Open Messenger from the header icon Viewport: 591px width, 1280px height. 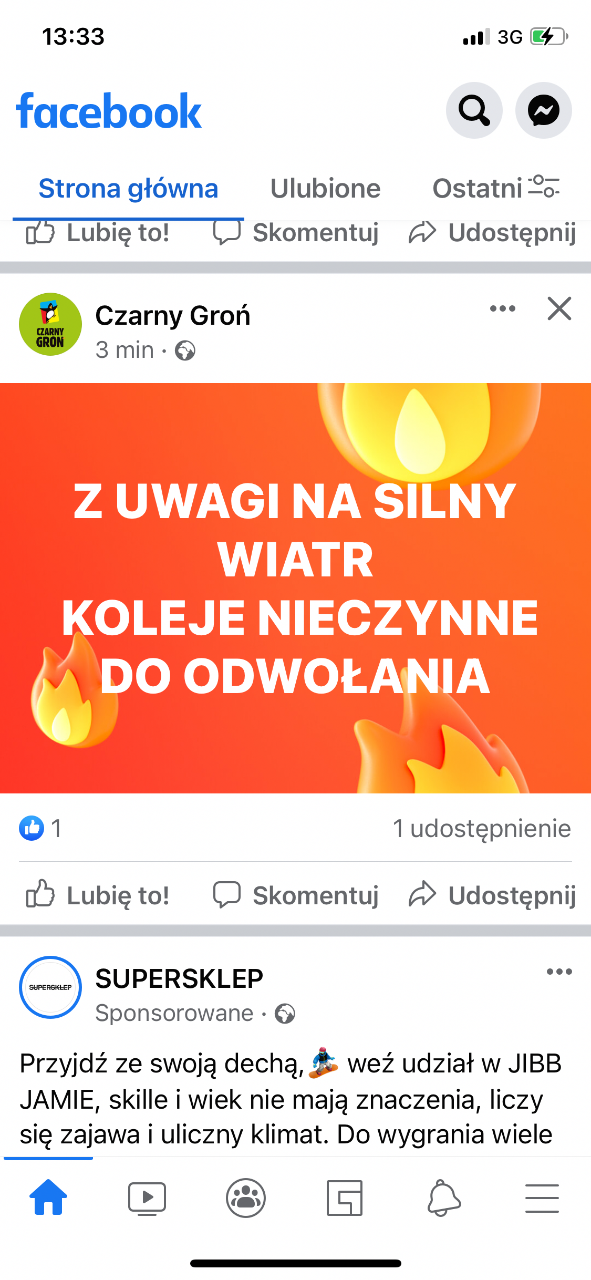click(x=544, y=110)
